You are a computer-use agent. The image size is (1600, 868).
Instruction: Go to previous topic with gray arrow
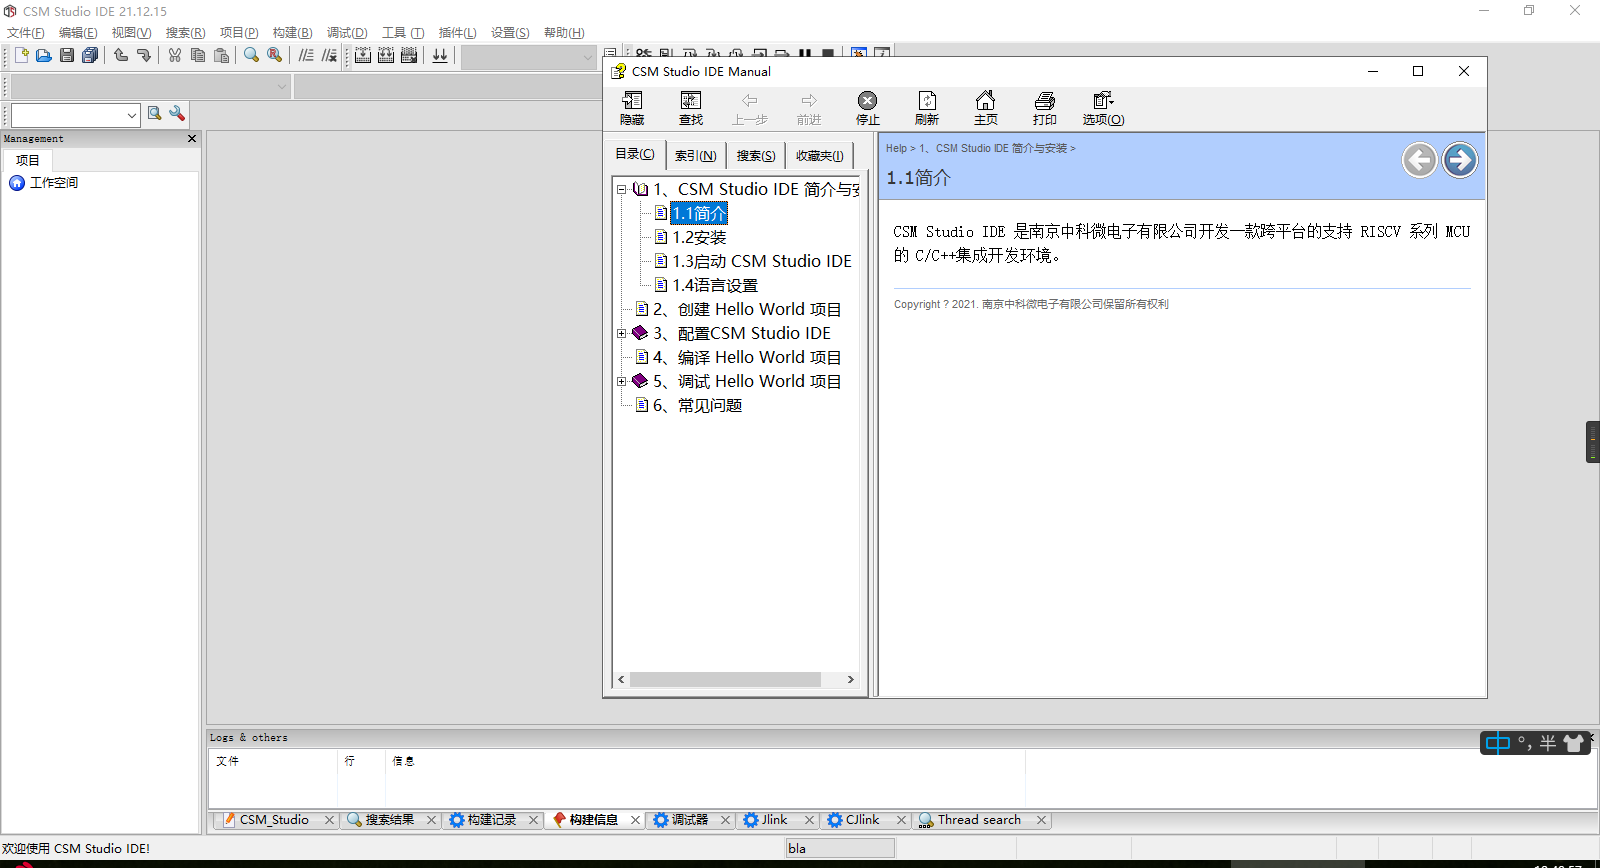click(1419, 160)
